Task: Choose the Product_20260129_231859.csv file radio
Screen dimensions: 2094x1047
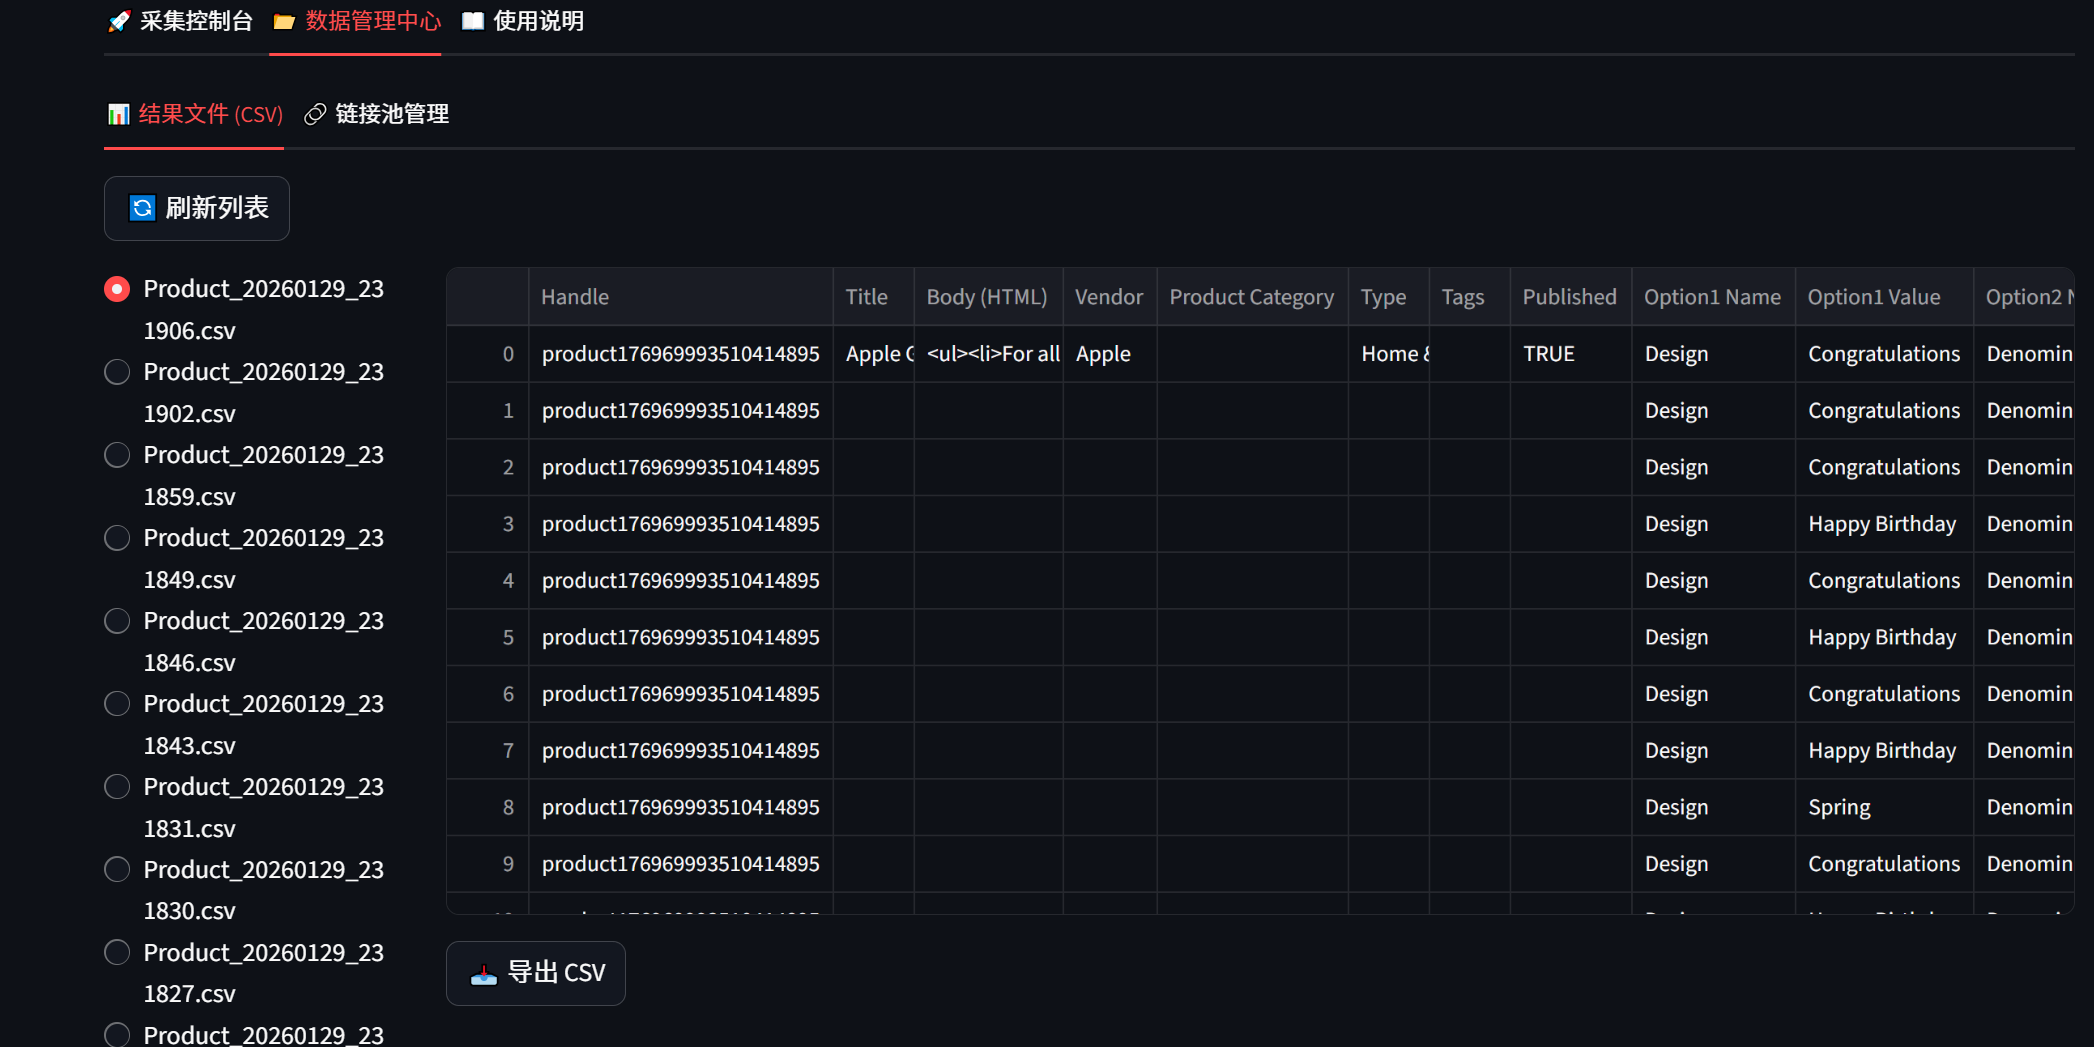Action: (x=117, y=455)
